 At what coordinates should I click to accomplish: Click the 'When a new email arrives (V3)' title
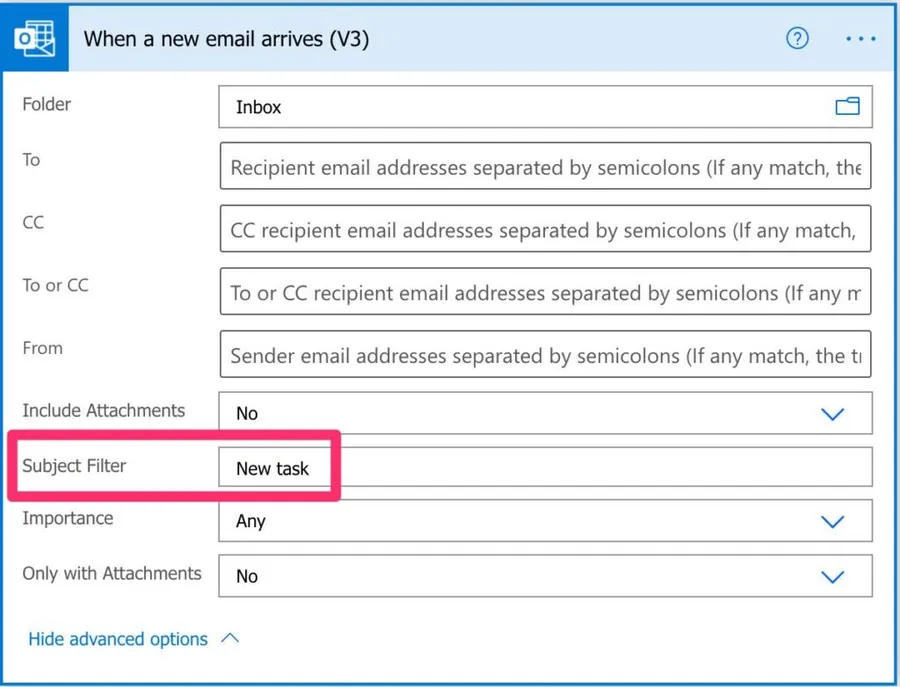227,39
